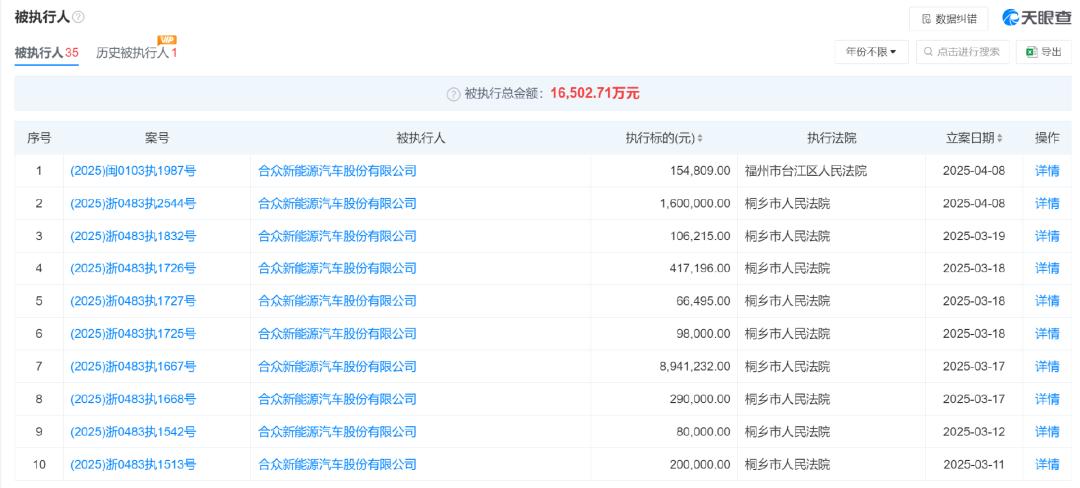Click the VIP badge above 历史被执行人
This screenshot has height=488, width=1080.
167,40
